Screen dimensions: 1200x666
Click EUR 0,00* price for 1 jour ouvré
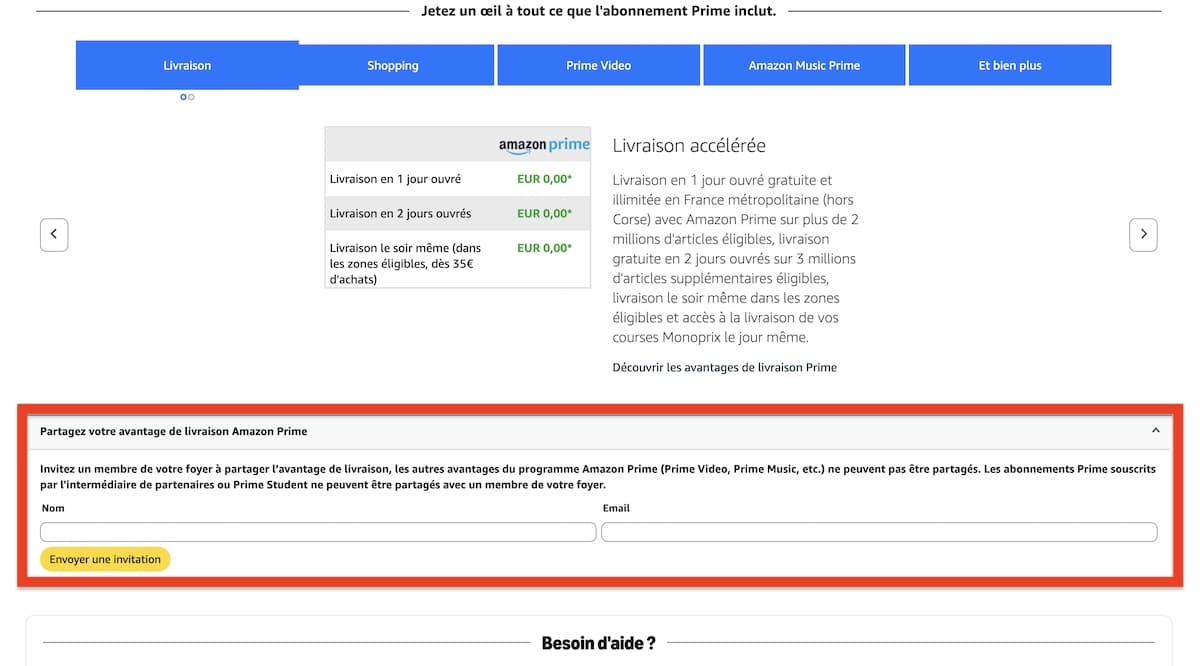click(544, 179)
